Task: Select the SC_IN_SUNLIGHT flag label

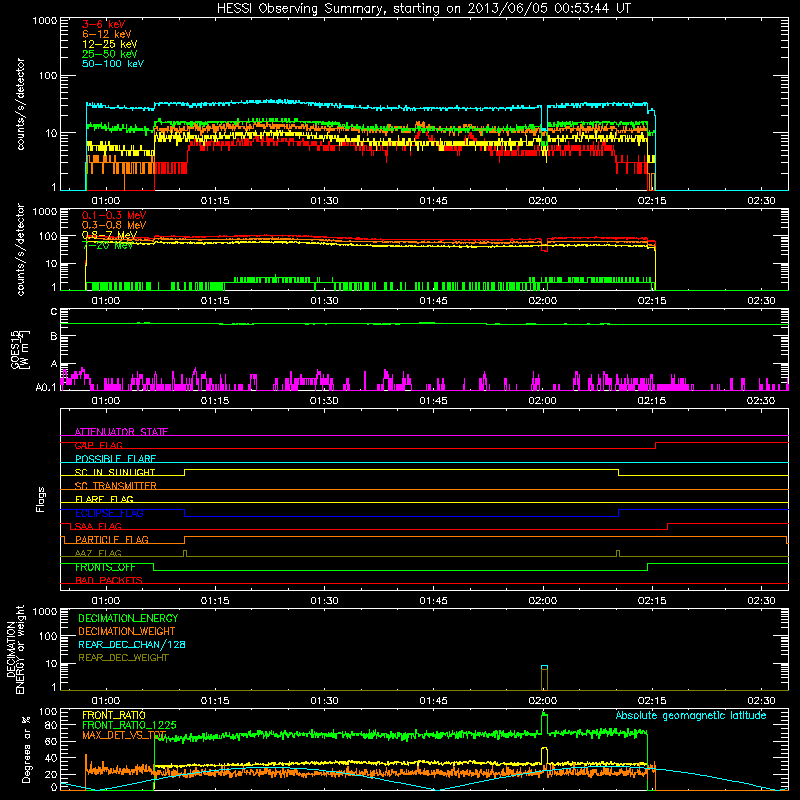Action: coord(115,472)
